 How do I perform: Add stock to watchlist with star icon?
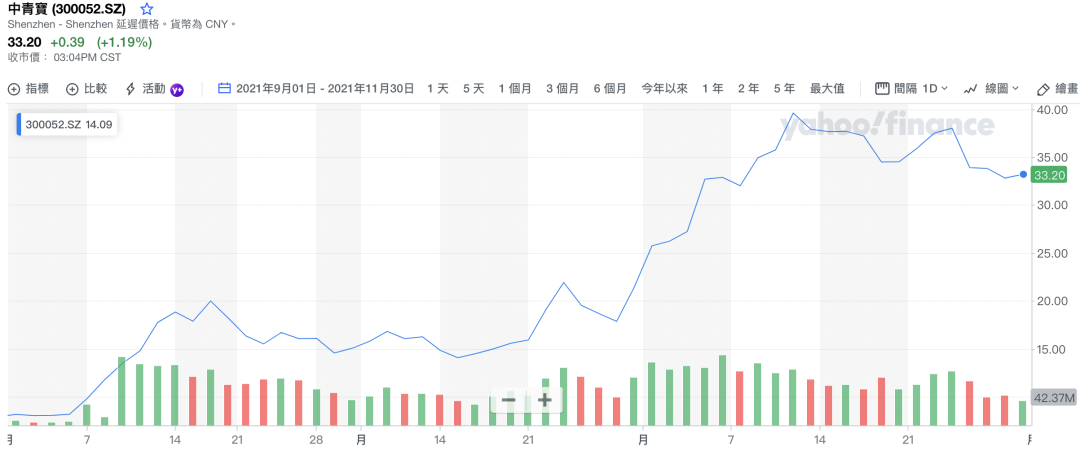click(147, 9)
